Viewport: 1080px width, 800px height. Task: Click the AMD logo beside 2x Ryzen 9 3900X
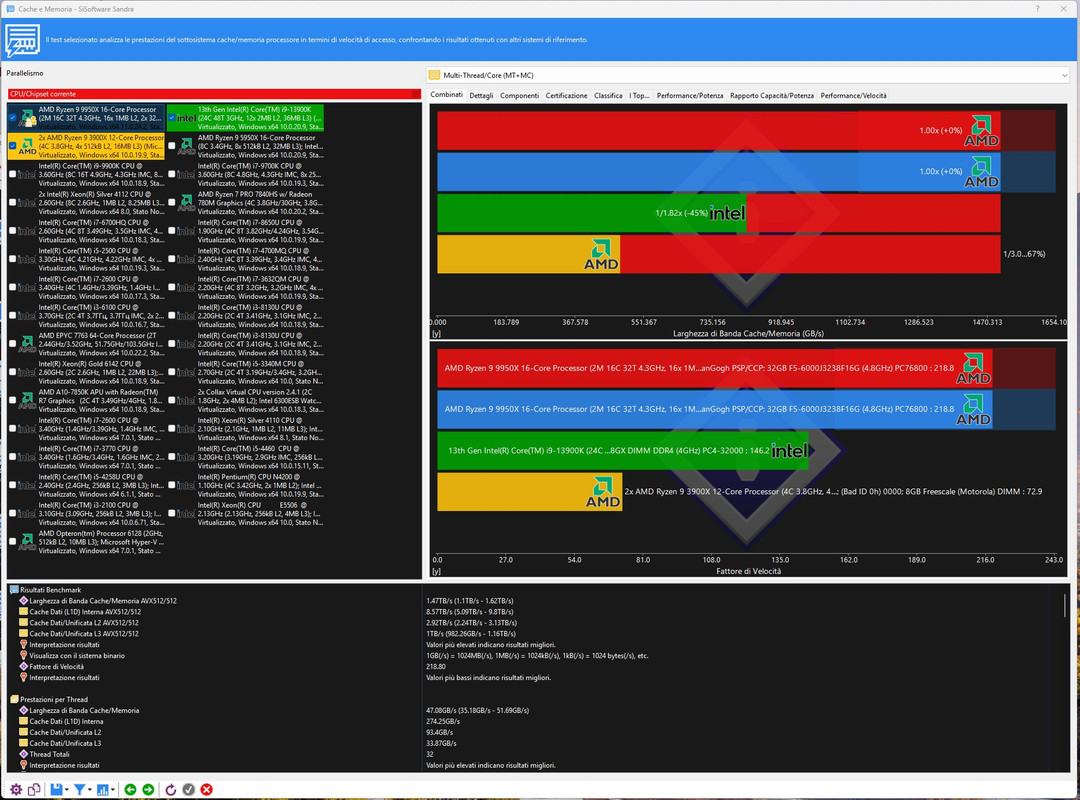tap(28, 147)
